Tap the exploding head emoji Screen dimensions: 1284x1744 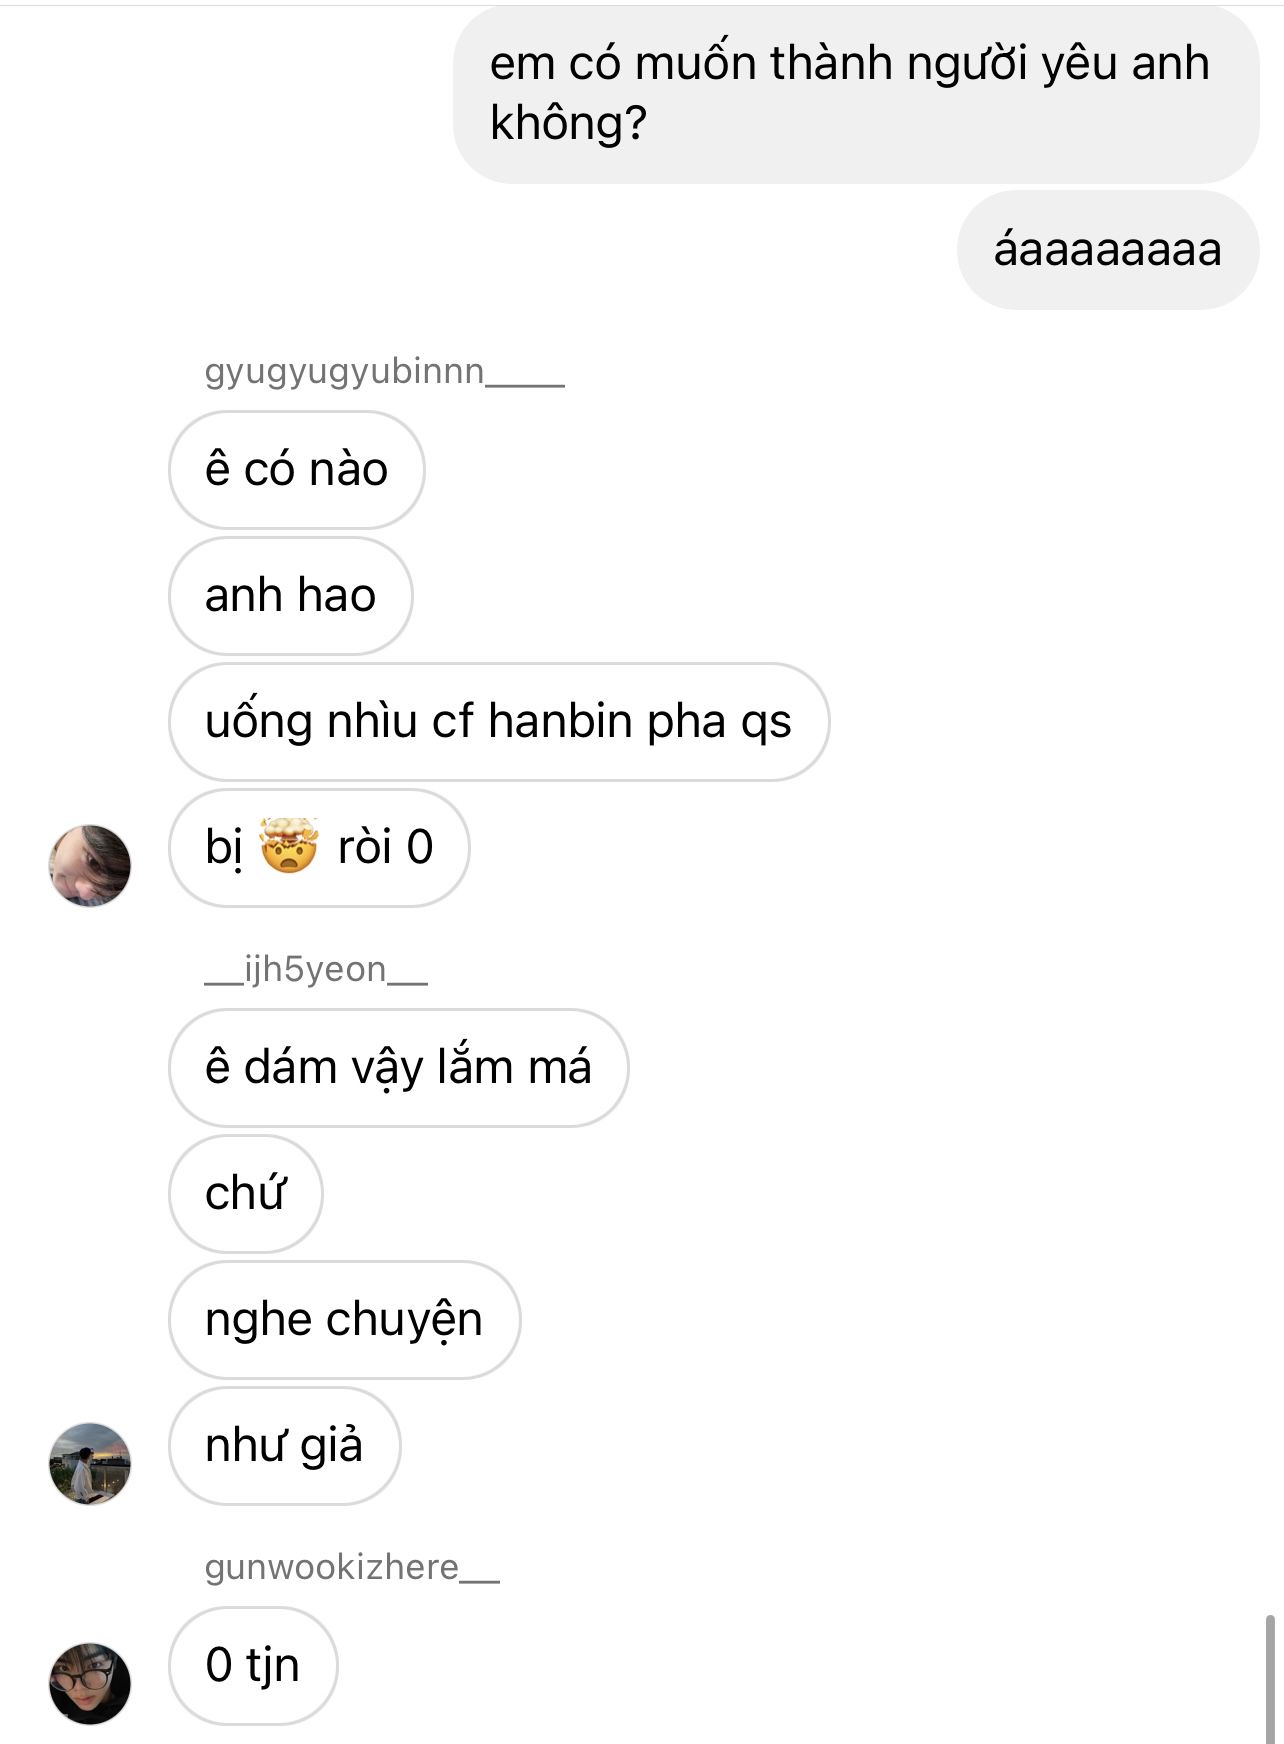pos(289,846)
